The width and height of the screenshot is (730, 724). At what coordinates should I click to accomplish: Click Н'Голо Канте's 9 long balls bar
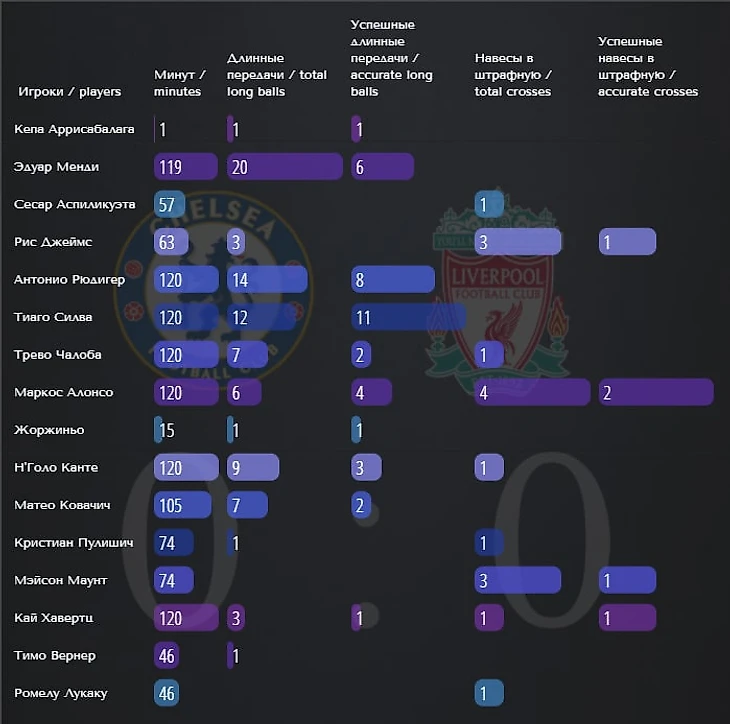click(253, 467)
